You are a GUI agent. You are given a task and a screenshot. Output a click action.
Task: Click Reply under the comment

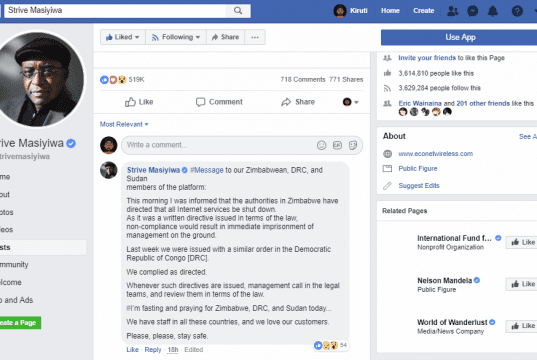(x=153, y=350)
